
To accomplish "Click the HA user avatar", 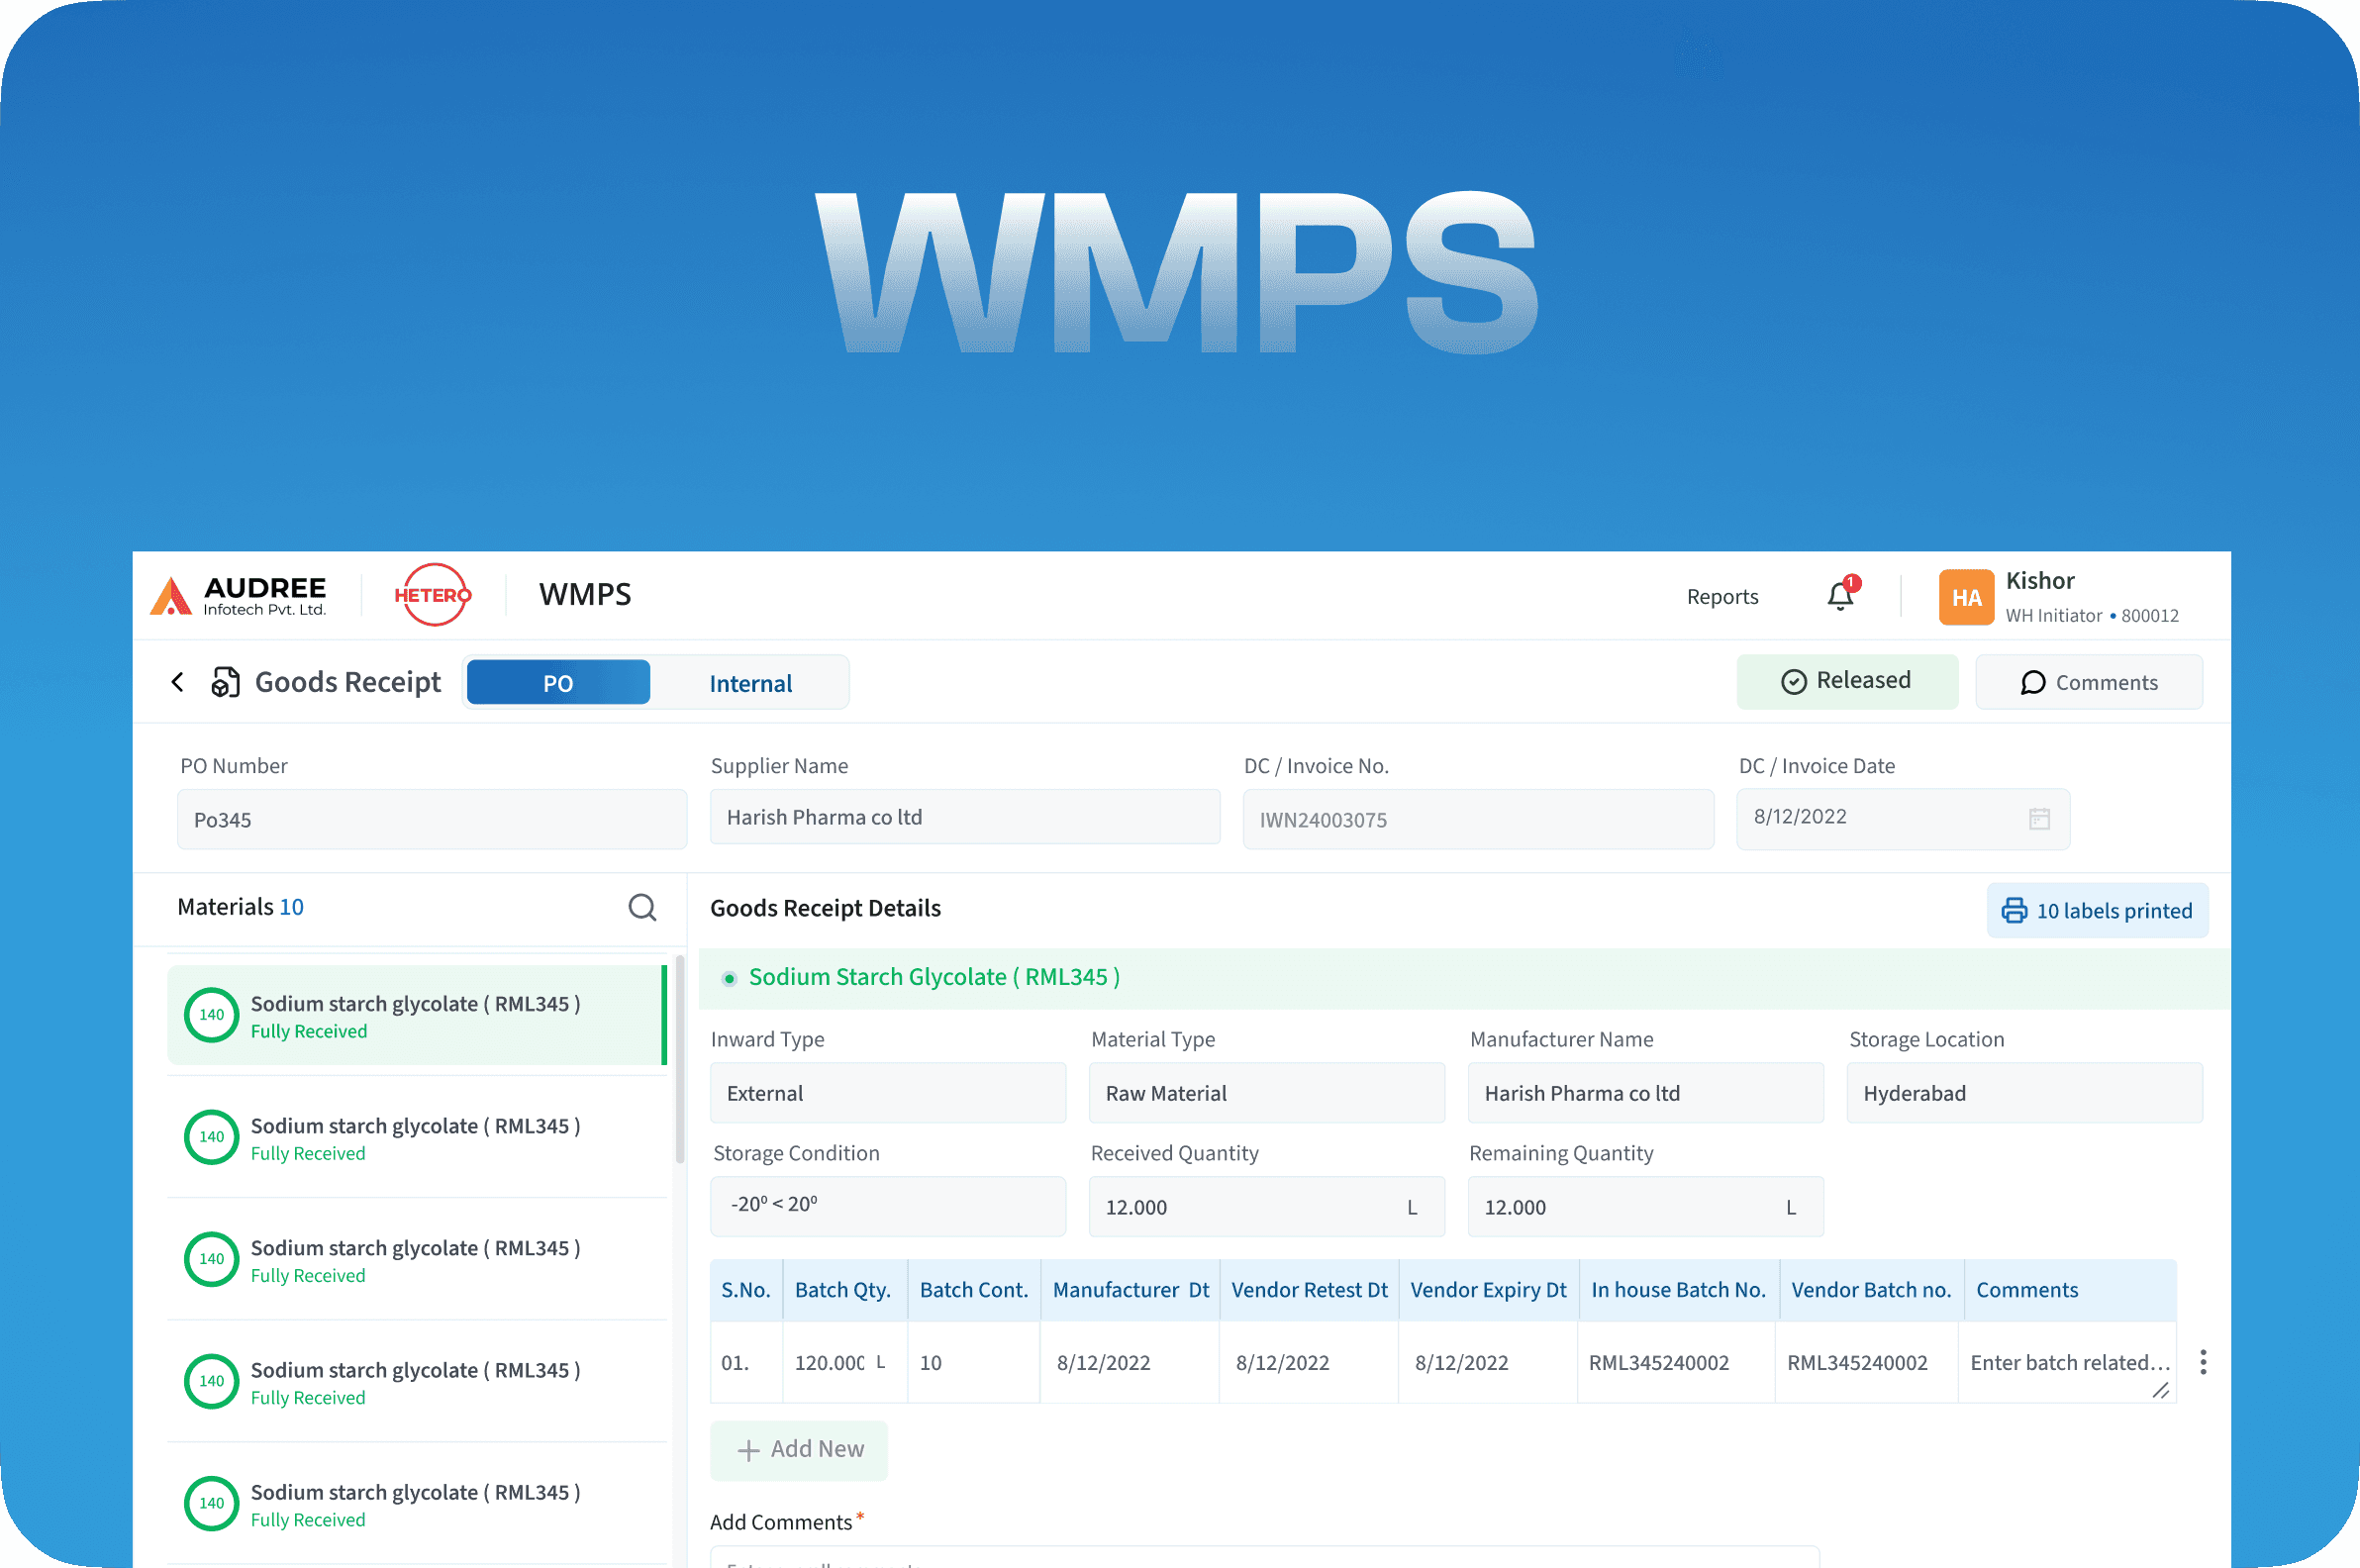I will [x=1965, y=597].
